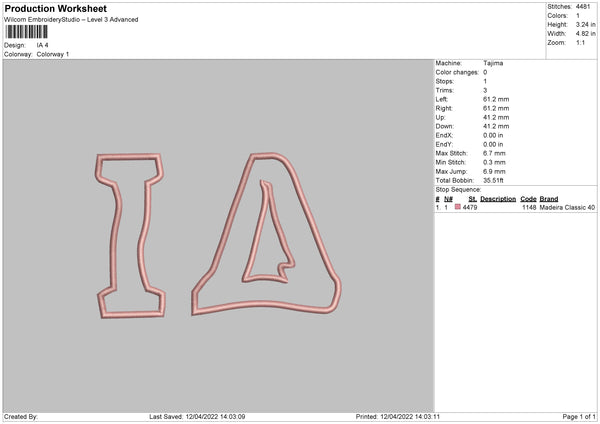Click the pink thread color swatch
Viewport: 600px width, 424px height.
[458, 208]
